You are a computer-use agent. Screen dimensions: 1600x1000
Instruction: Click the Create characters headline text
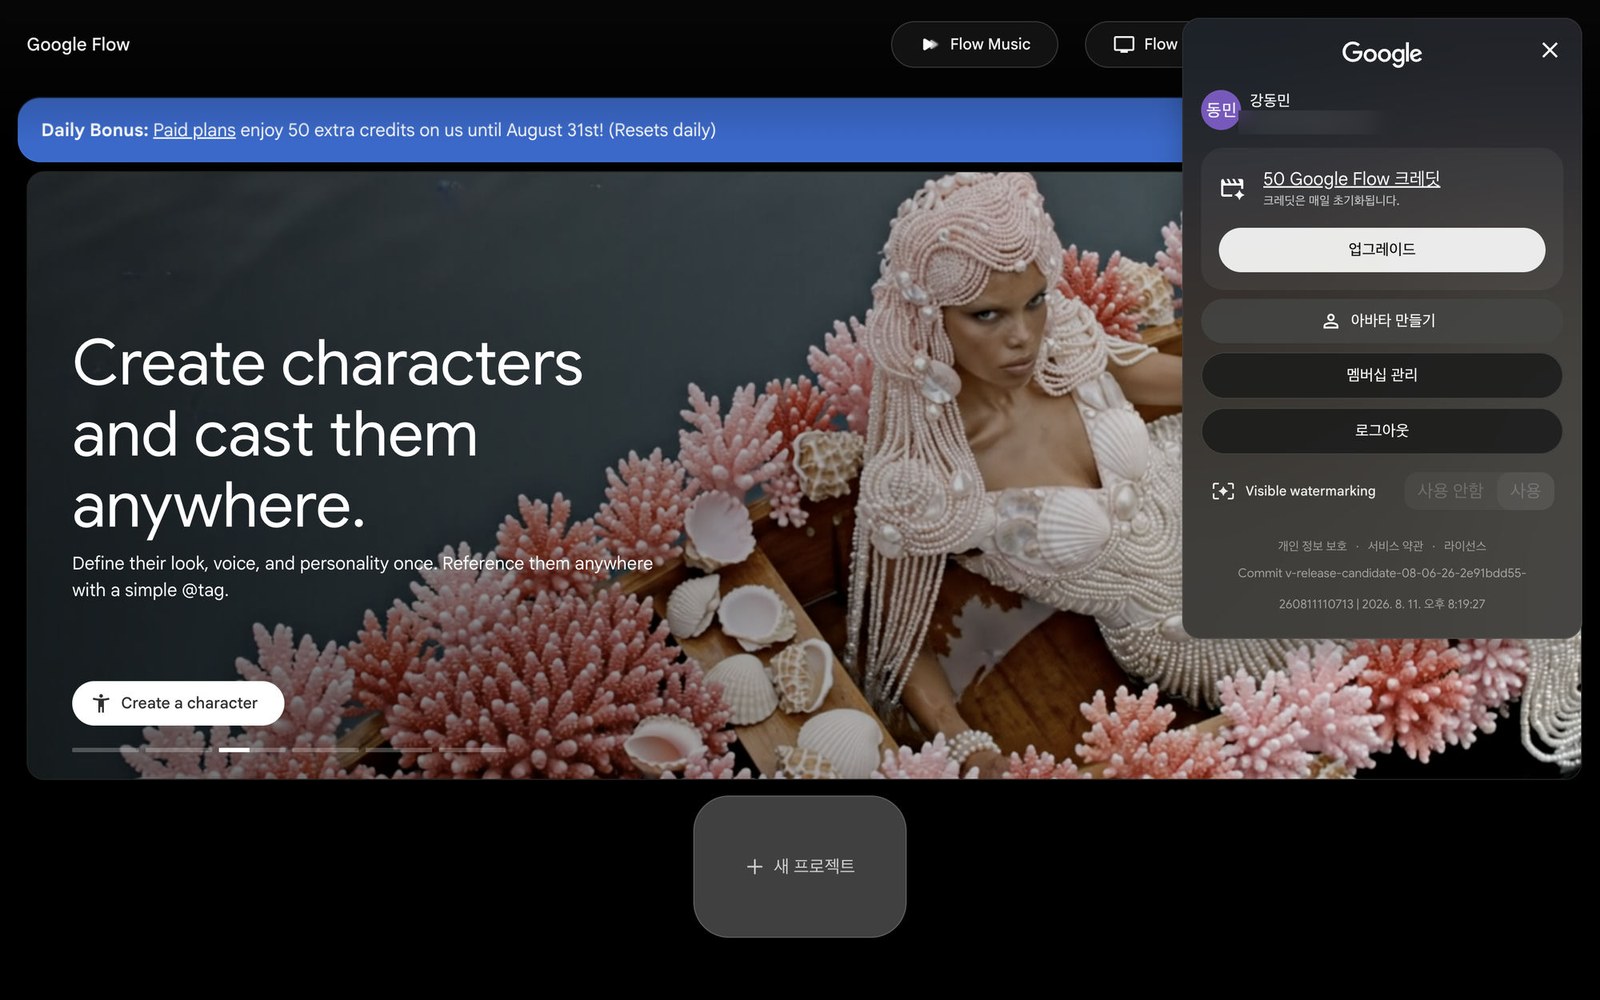click(327, 434)
